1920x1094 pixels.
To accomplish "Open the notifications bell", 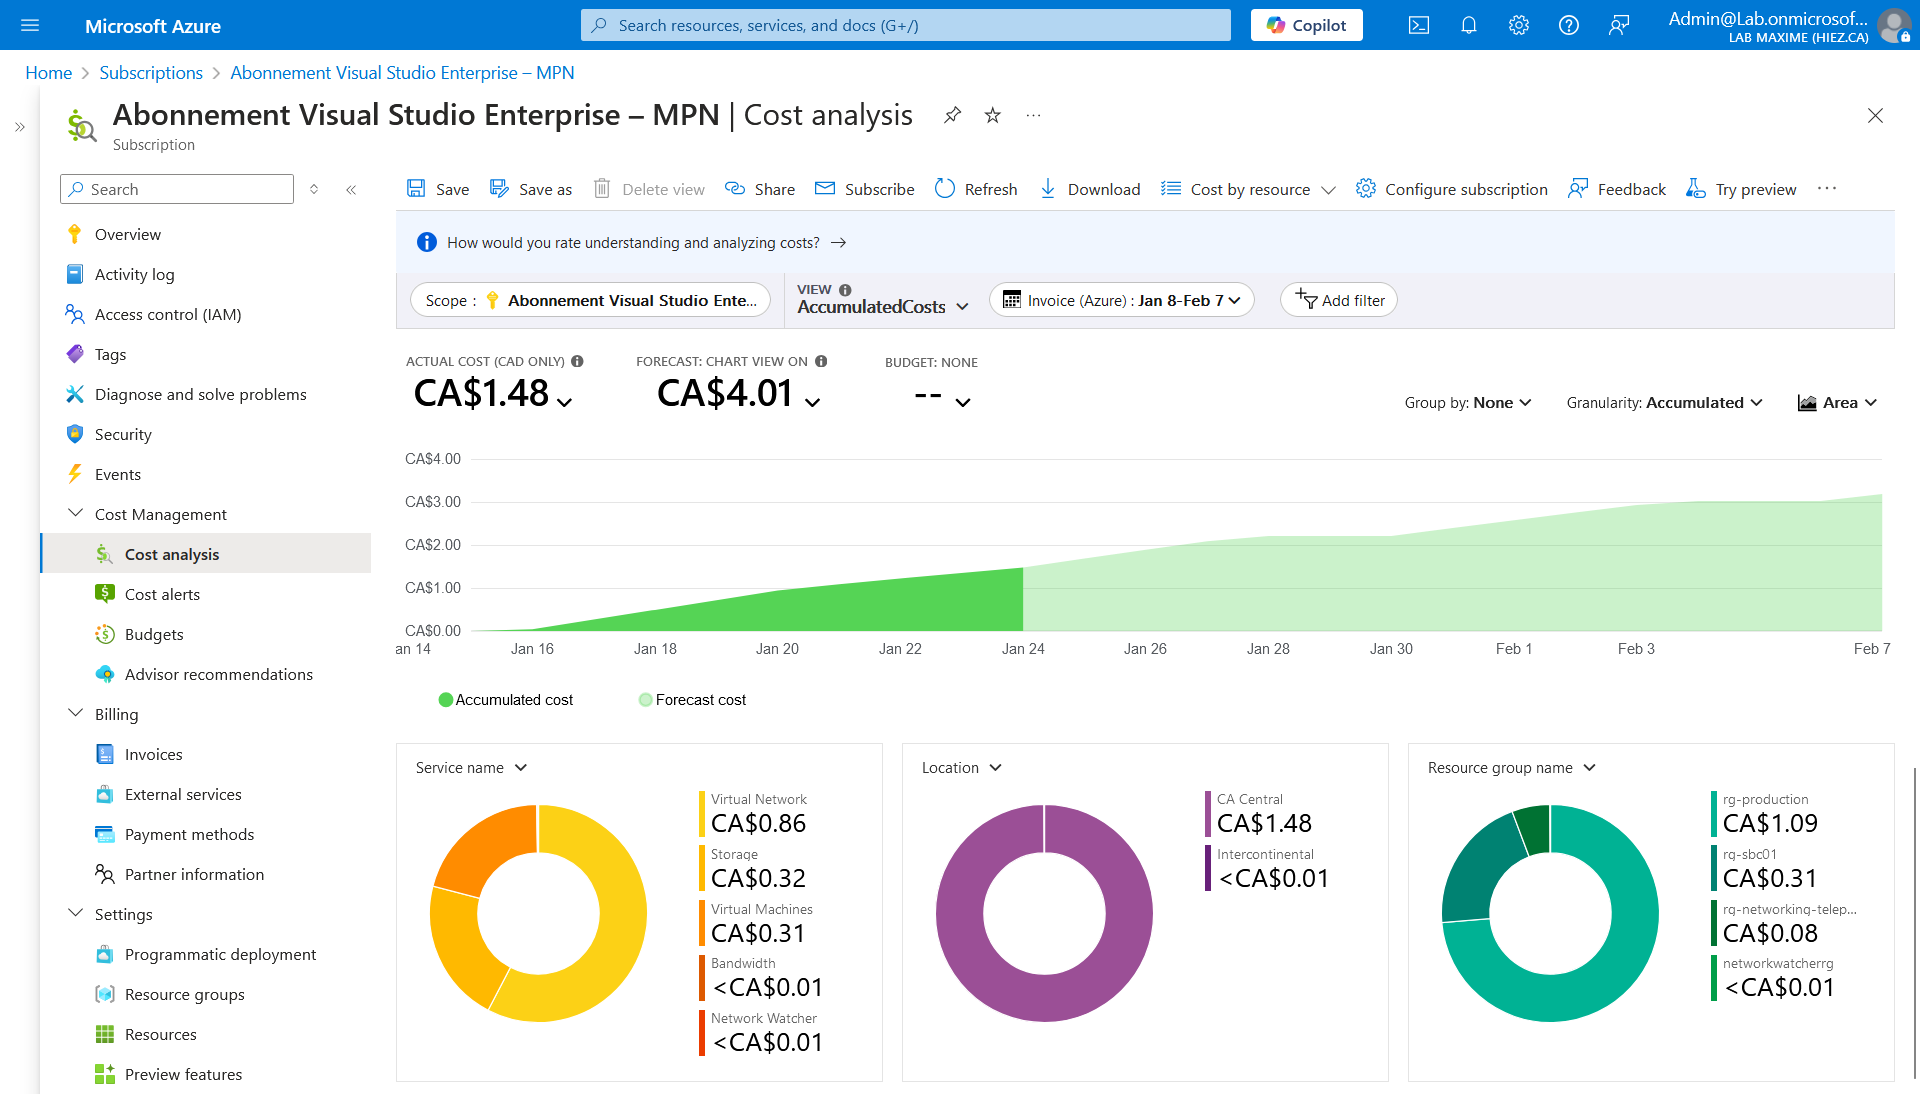I will [1468, 26].
